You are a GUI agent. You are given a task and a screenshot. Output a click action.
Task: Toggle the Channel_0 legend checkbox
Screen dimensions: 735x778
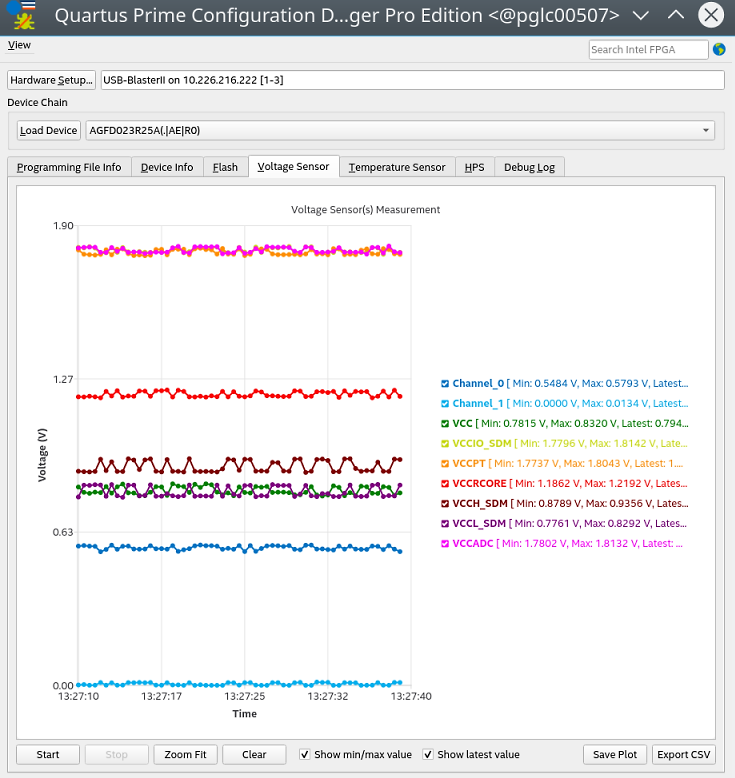[x=445, y=383]
